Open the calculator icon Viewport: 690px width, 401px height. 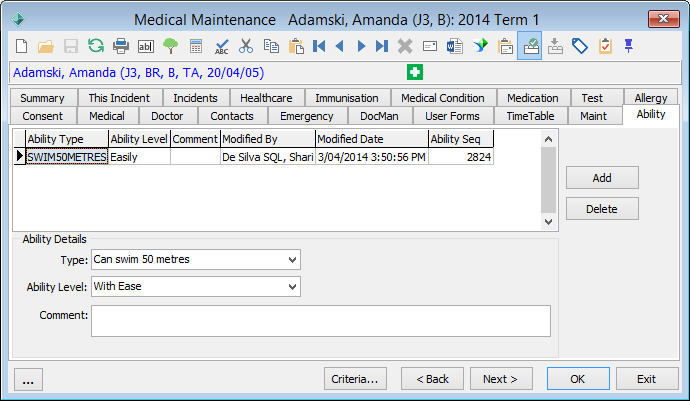click(196, 46)
